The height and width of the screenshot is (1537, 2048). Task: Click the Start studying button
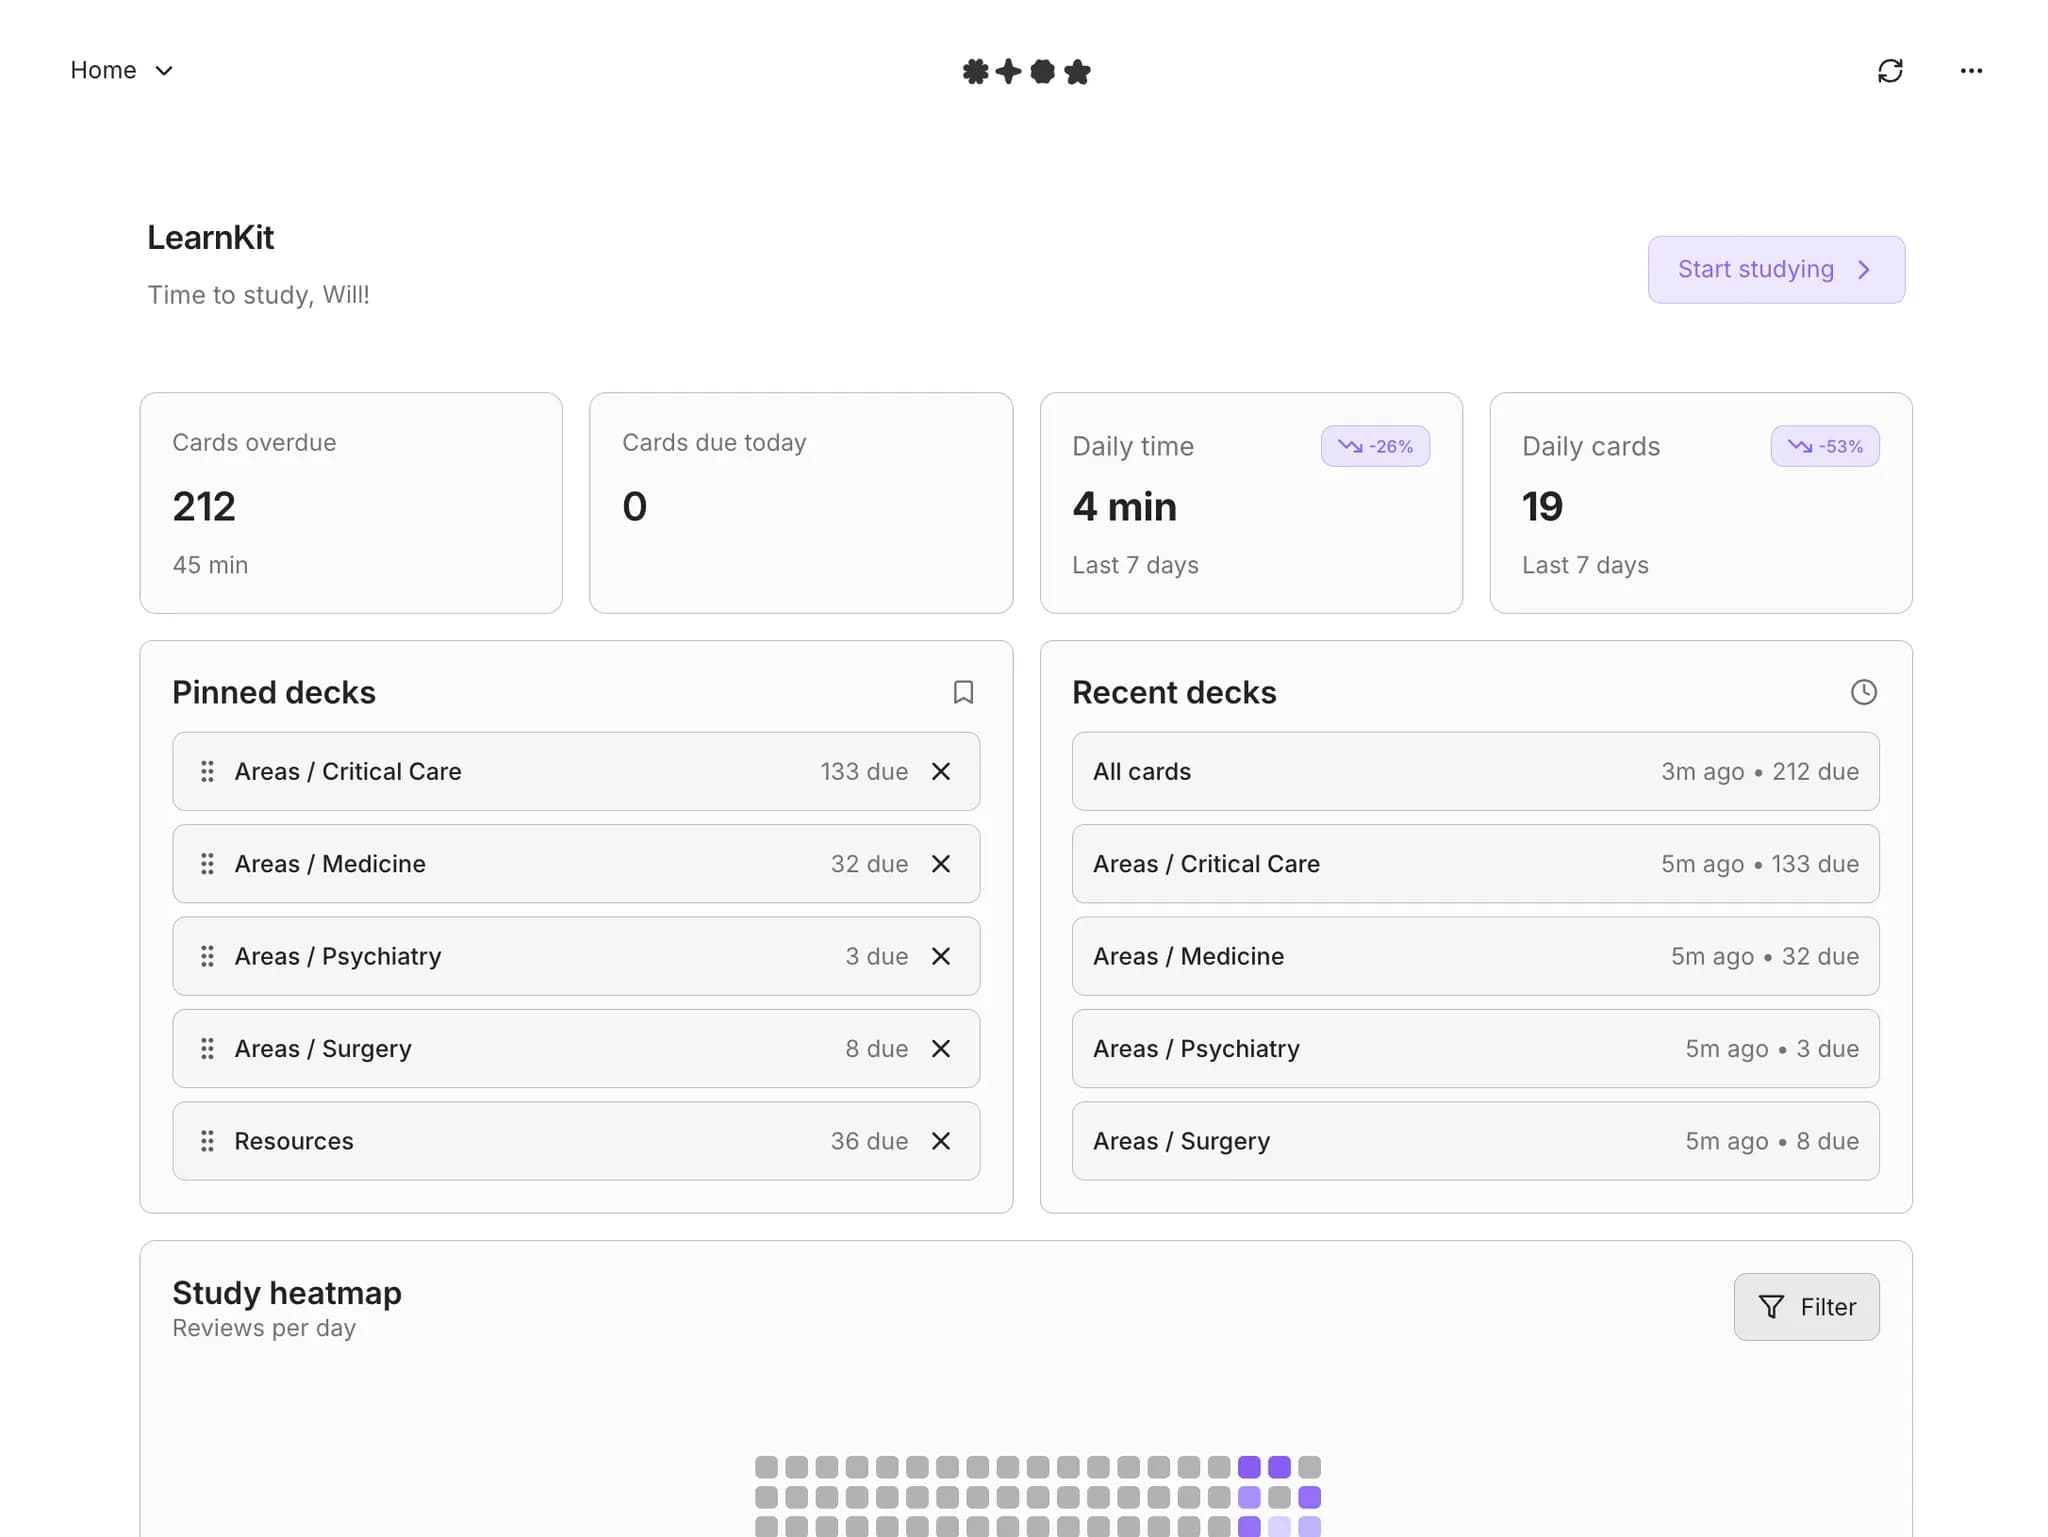tap(1776, 269)
